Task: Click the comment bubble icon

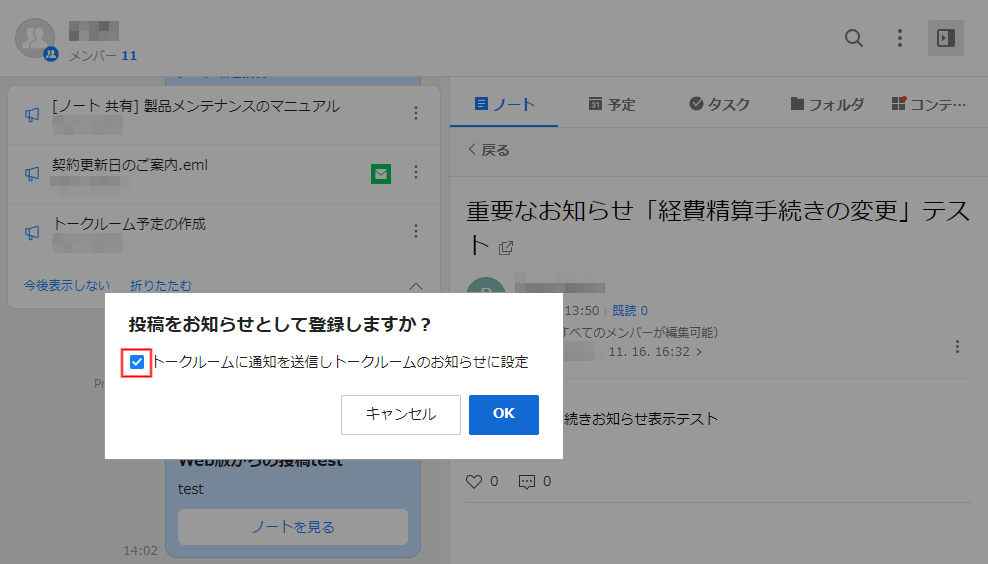Action: pos(527,481)
